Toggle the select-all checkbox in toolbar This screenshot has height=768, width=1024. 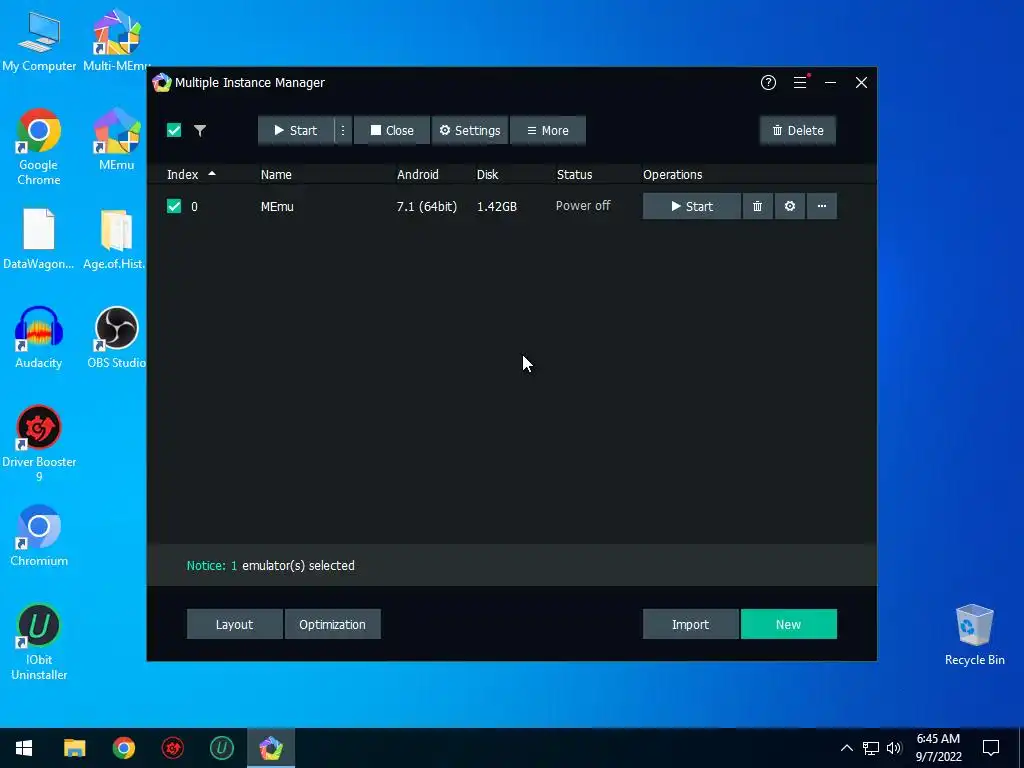click(174, 130)
